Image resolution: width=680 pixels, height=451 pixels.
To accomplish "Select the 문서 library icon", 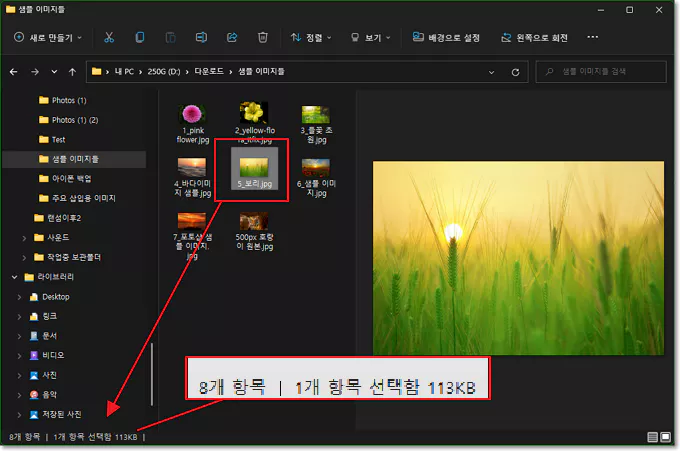I will pyautogui.click(x=34, y=336).
